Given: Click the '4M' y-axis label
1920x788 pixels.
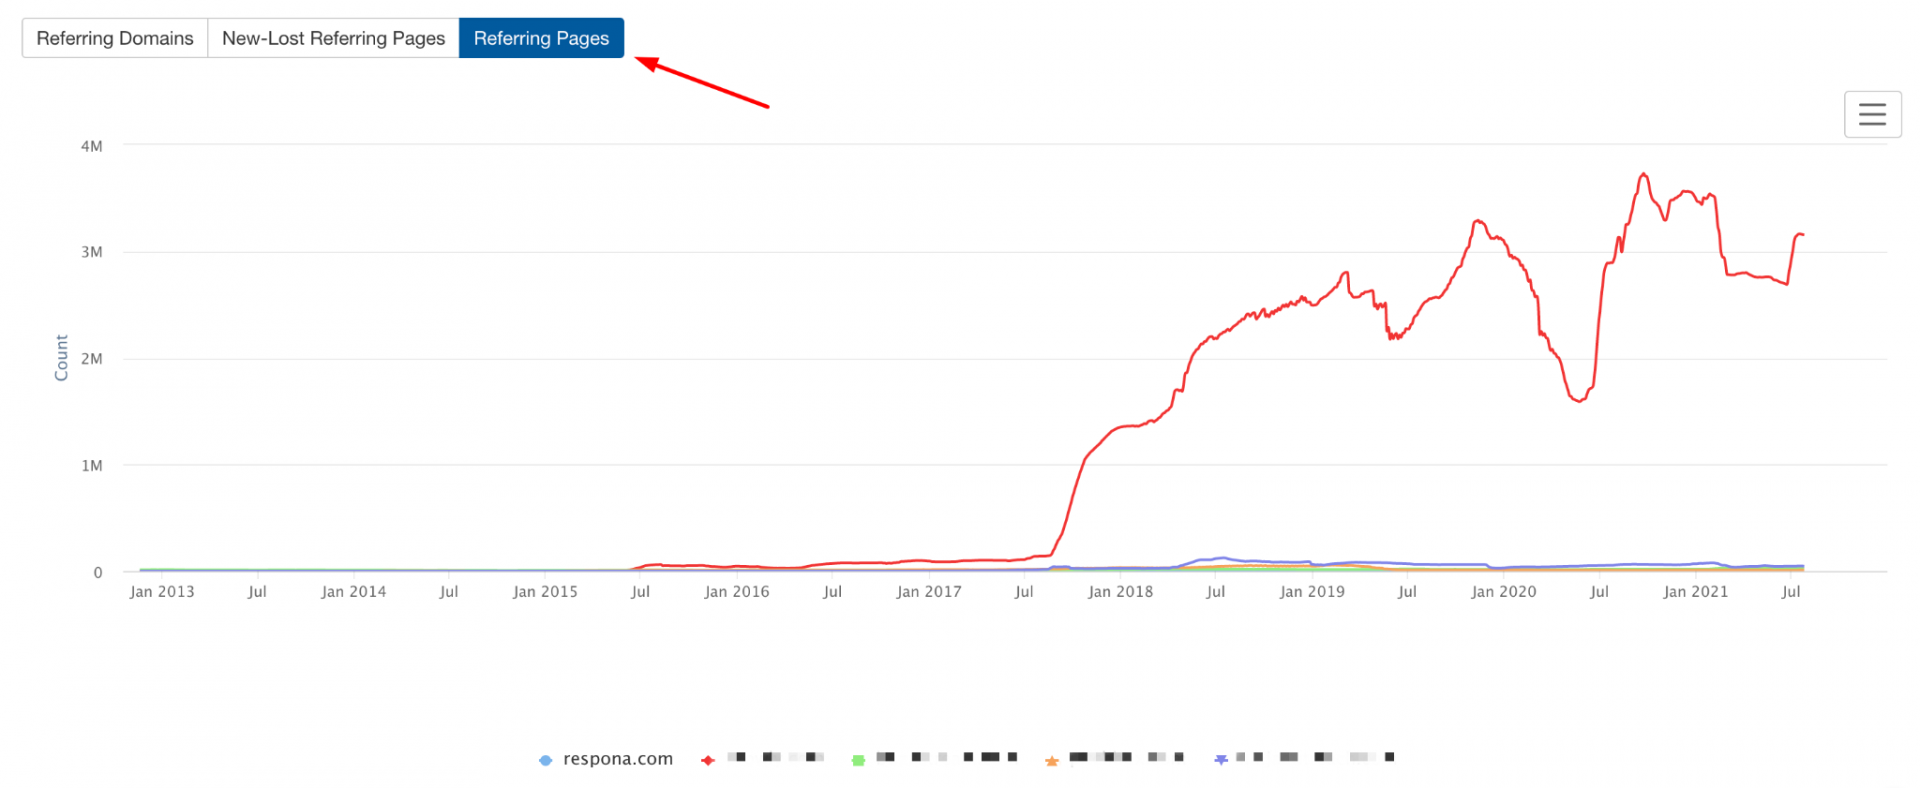Looking at the screenshot, I should click(x=92, y=146).
